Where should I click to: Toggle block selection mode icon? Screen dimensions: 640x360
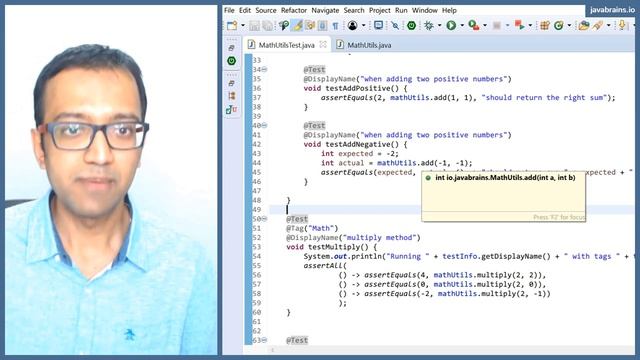point(310,26)
